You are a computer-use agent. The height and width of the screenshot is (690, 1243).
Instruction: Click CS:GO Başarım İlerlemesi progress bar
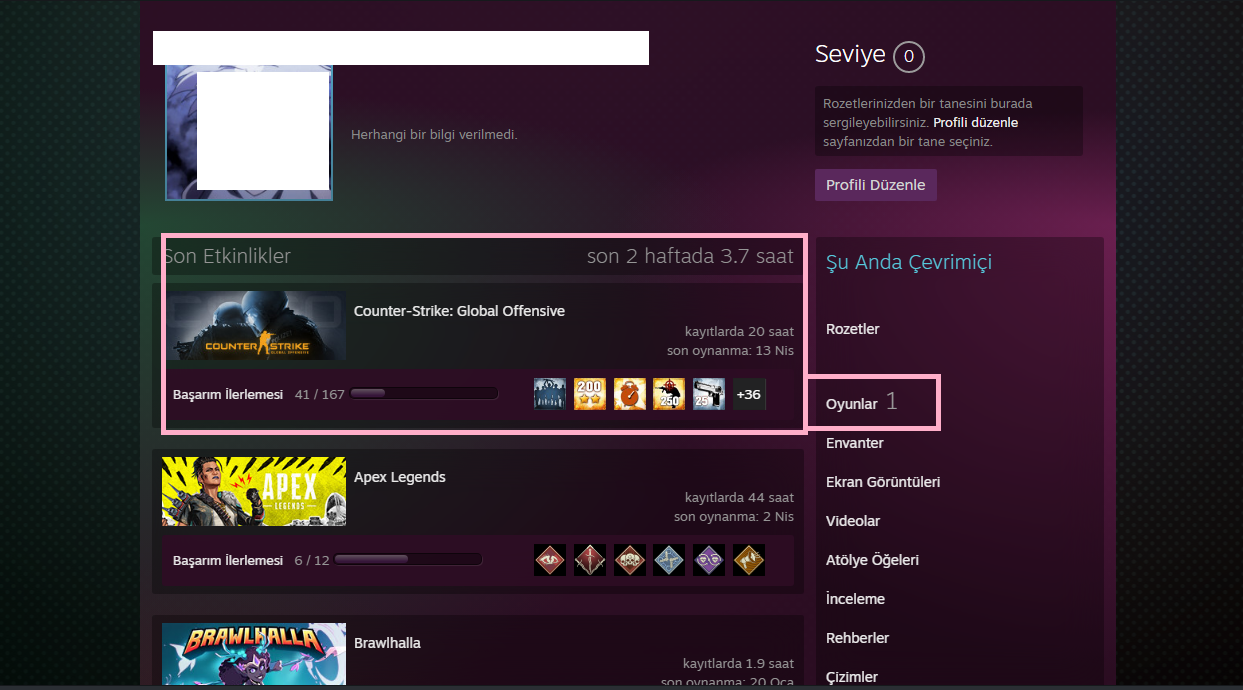424,394
